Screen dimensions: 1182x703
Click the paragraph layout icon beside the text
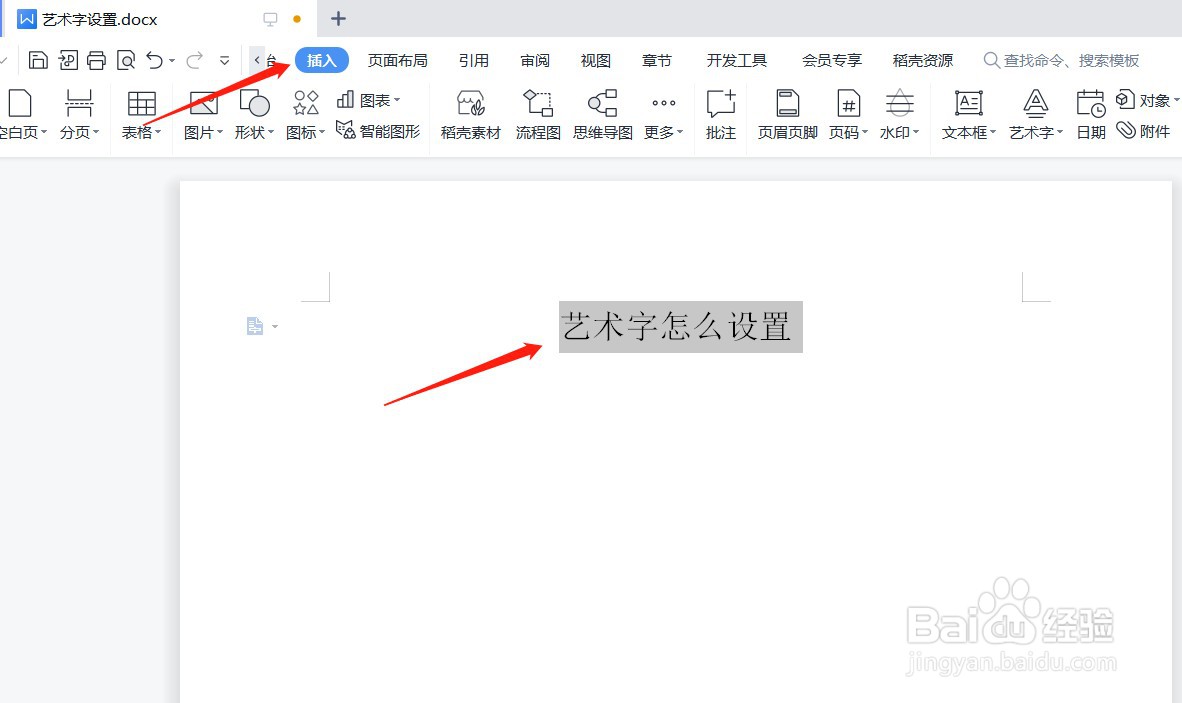(x=255, y=326)
